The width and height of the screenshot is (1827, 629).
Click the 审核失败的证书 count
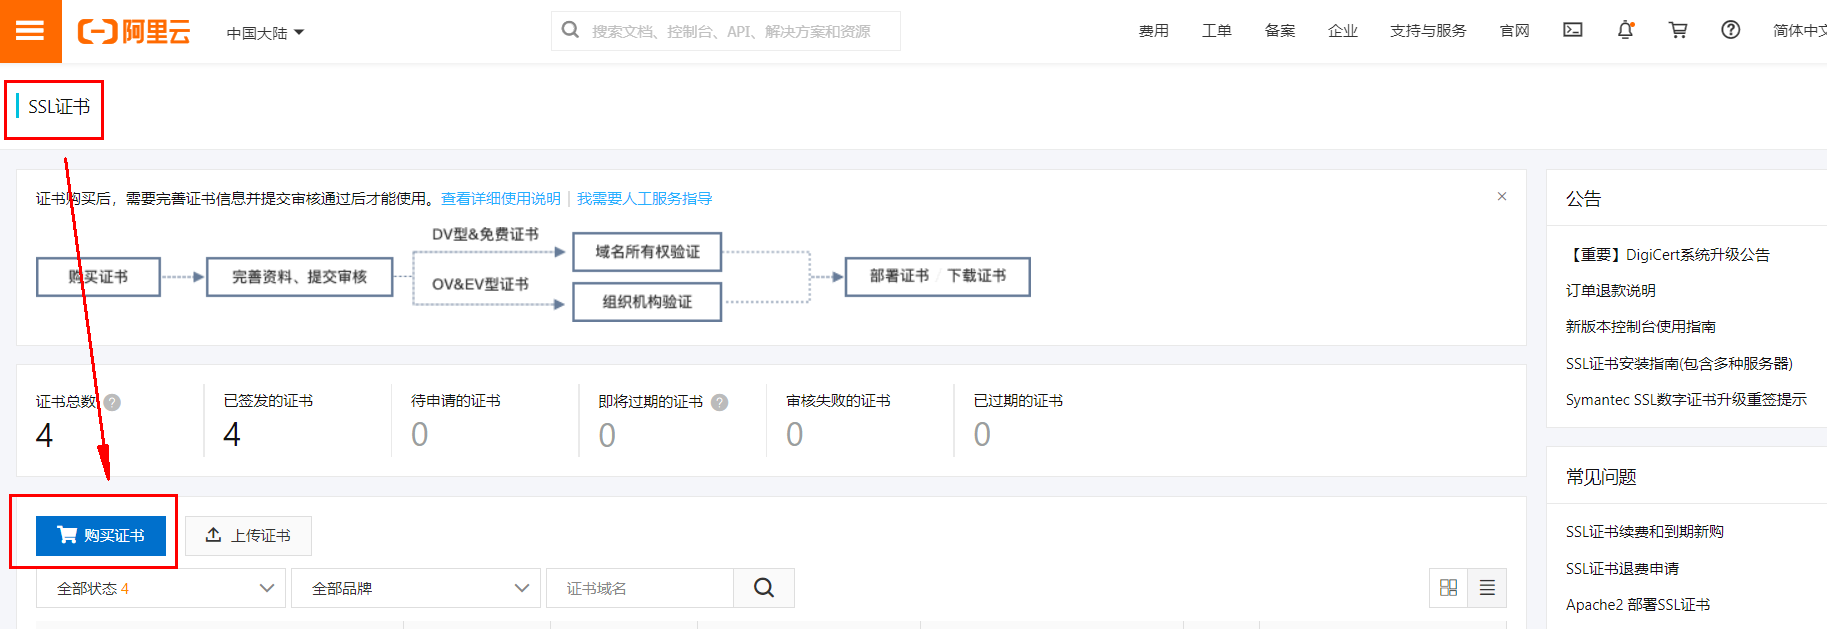coord(795,435)
